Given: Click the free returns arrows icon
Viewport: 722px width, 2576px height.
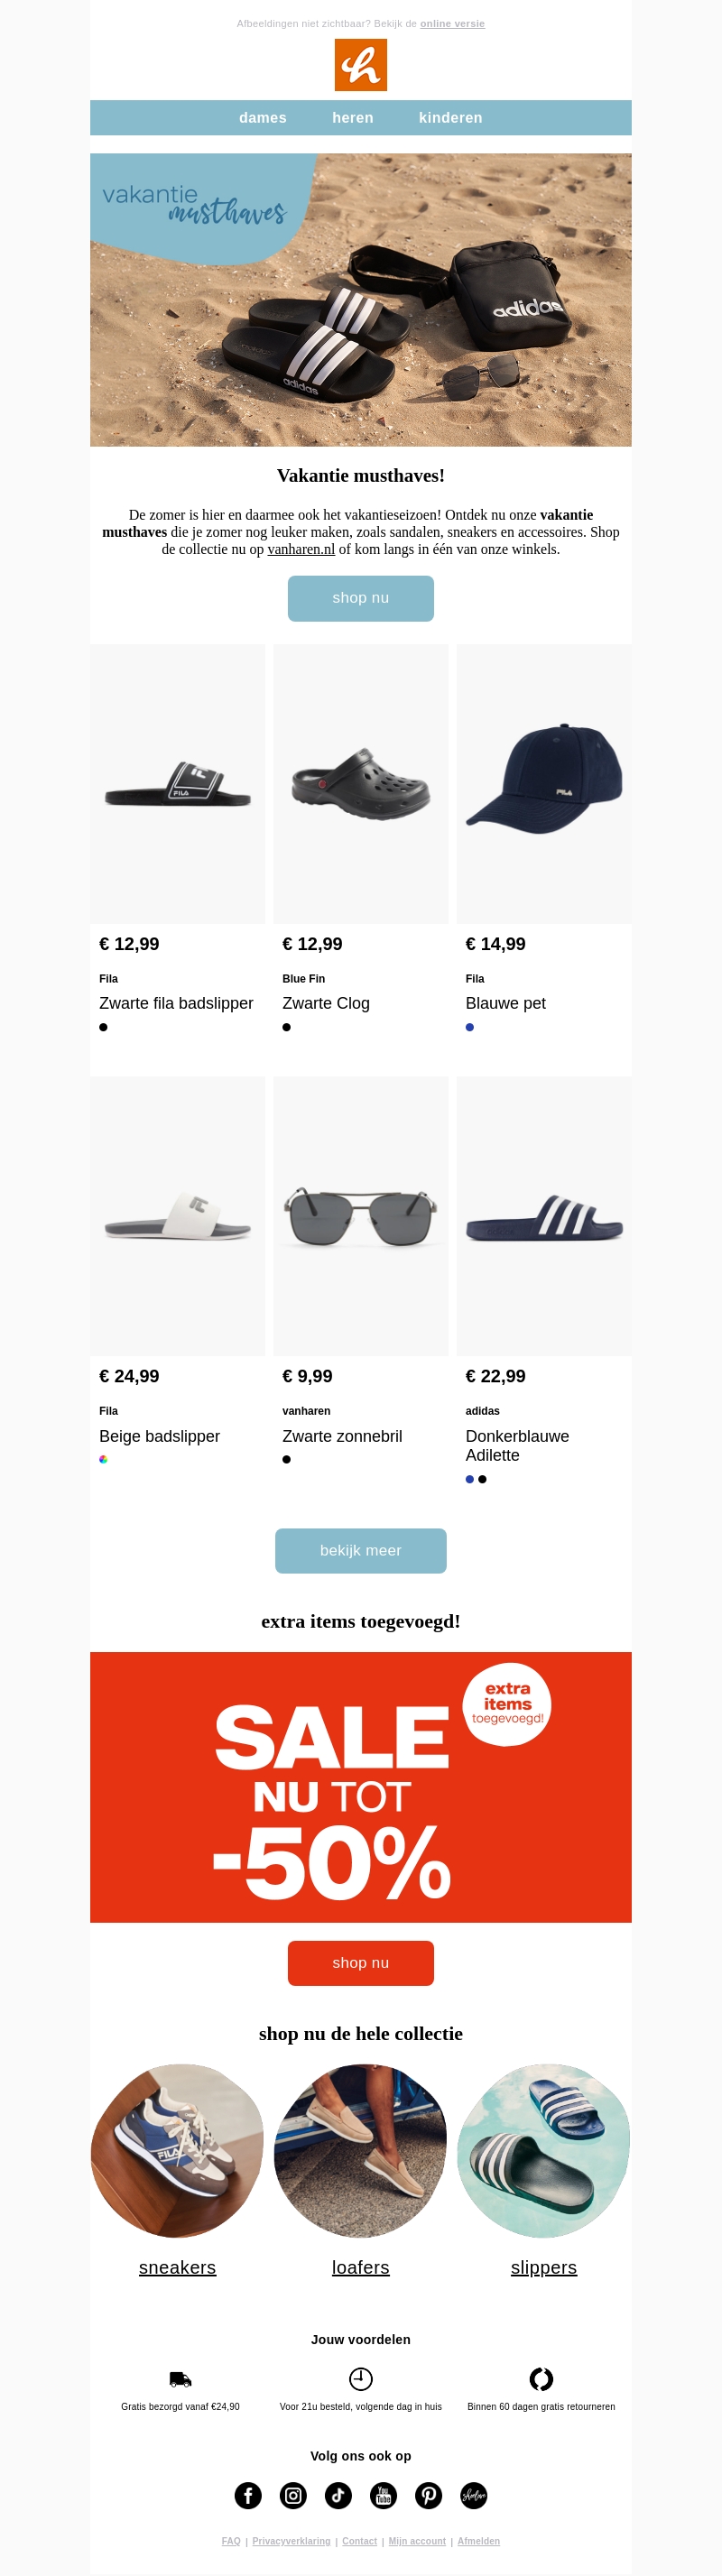Looking at the screenshot, I should click(541, 2379).
